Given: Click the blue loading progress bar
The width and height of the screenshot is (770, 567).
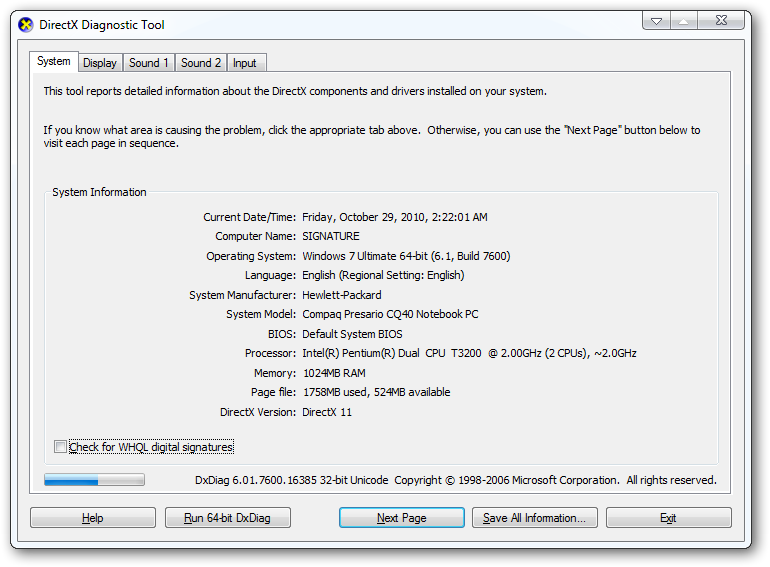Looking at the screenshot, I should pyautogui.click(x=94, y=480).
